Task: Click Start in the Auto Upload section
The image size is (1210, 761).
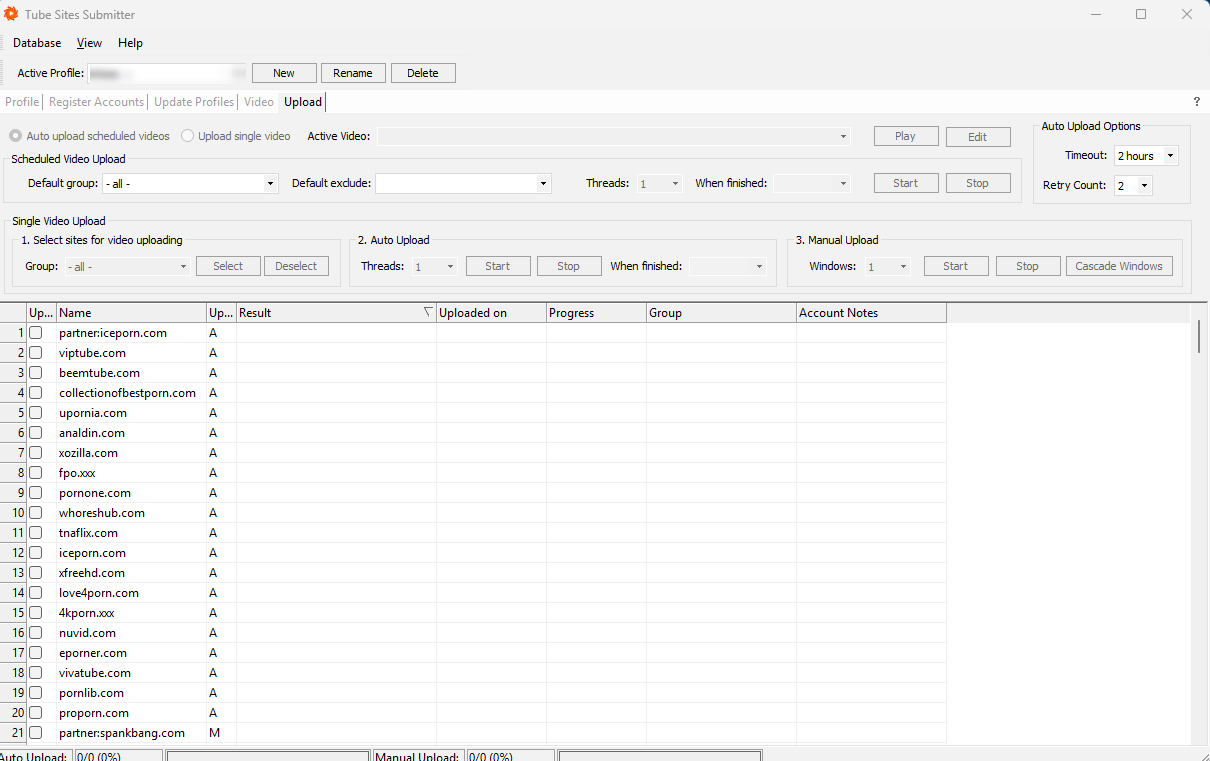Action: point(498,266)
